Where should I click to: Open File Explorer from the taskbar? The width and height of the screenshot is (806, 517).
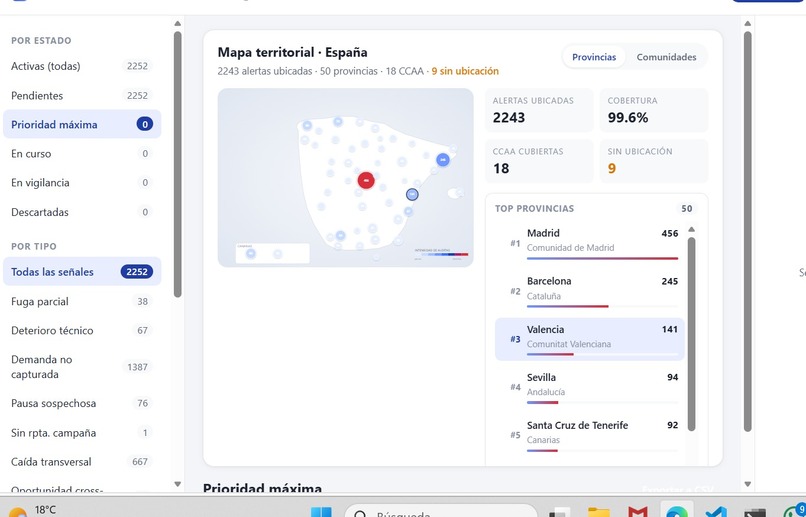(598, 513)
